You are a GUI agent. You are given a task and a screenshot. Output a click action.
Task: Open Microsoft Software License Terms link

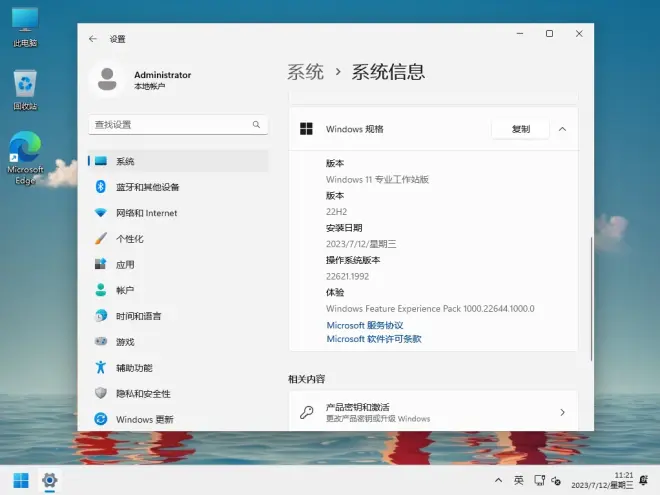pyautogui.click(x=374, y=339)
